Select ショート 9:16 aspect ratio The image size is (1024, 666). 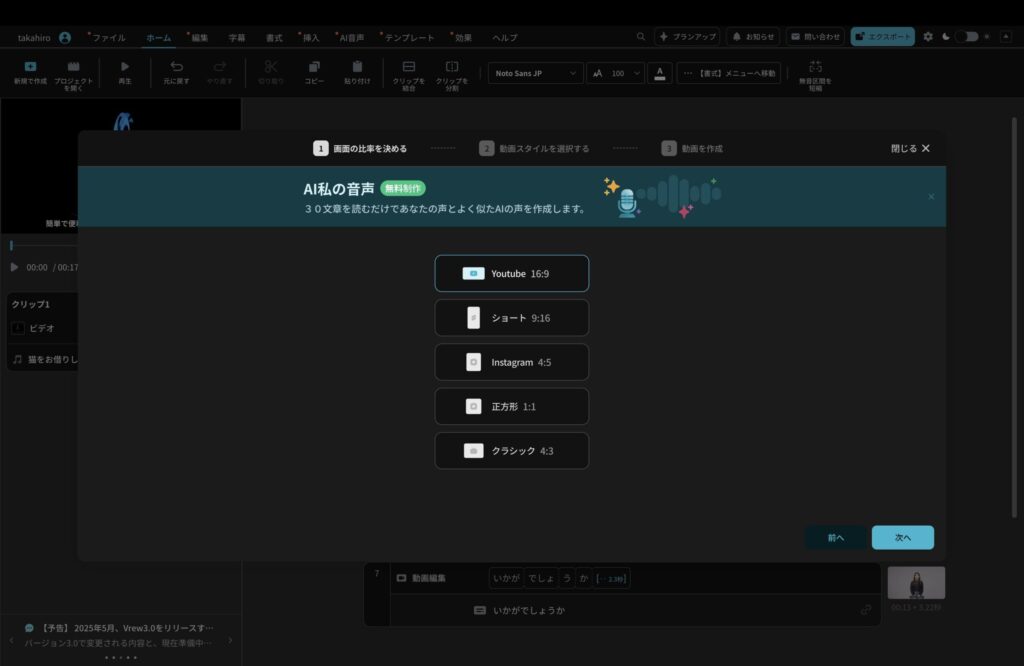click(511, 318)
